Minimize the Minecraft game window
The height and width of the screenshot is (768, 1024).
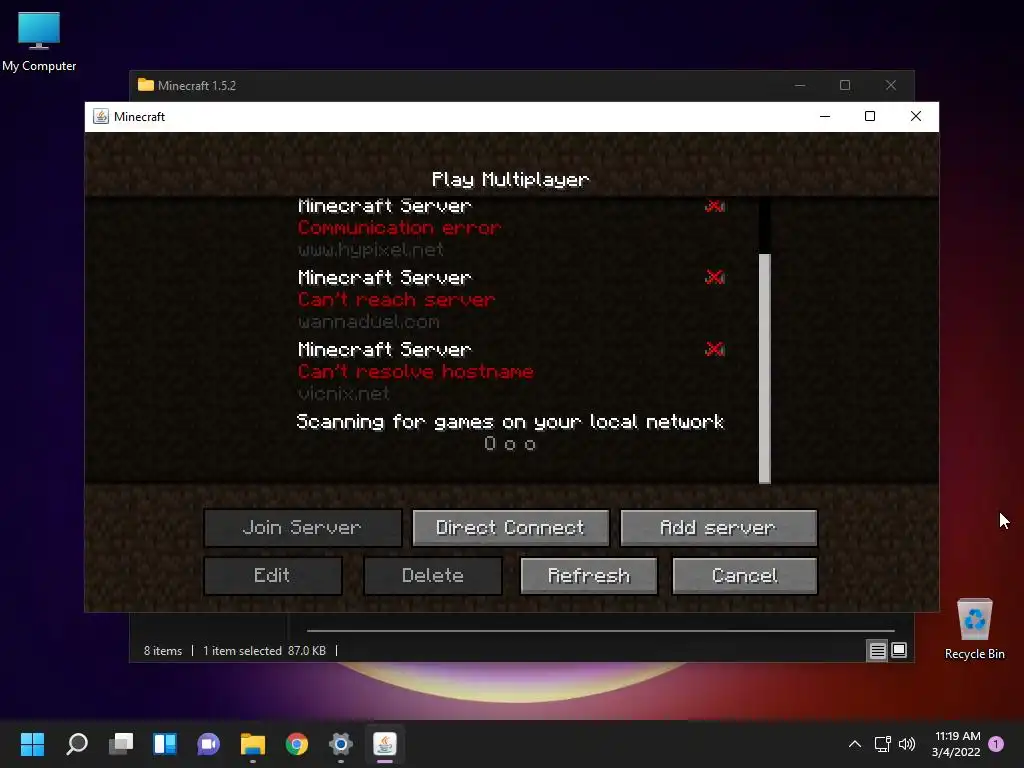tap(825, 116)
